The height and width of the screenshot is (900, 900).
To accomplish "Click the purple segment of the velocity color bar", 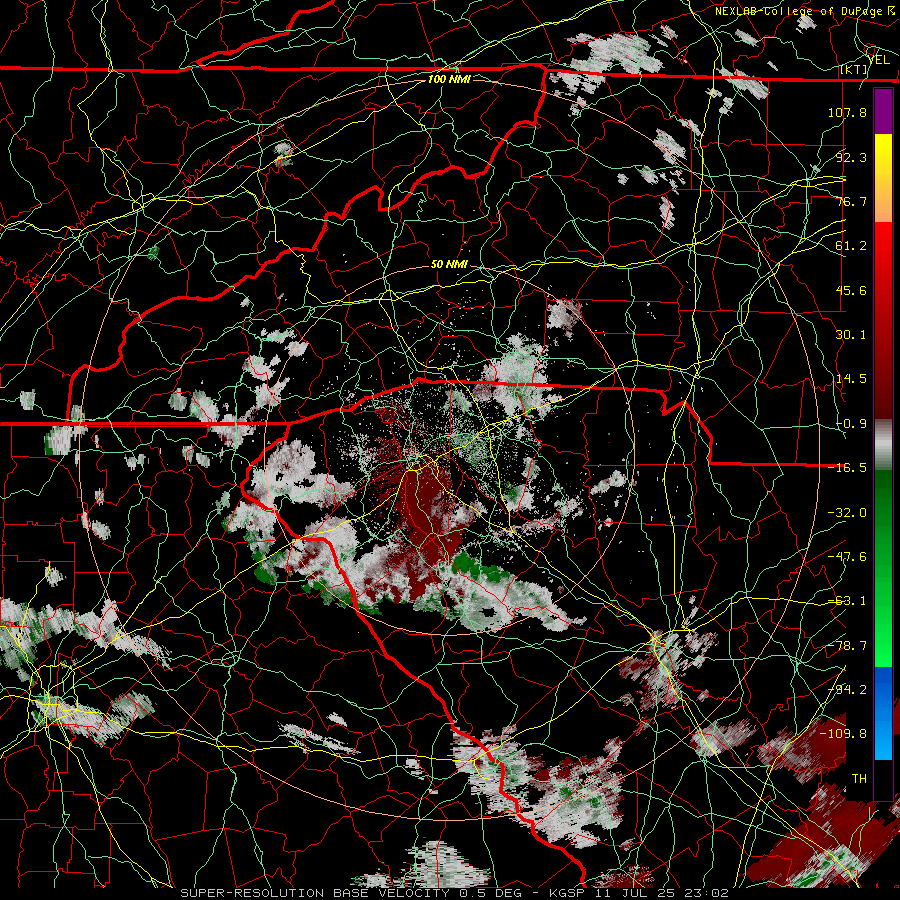I will click(x=883, y=111).
